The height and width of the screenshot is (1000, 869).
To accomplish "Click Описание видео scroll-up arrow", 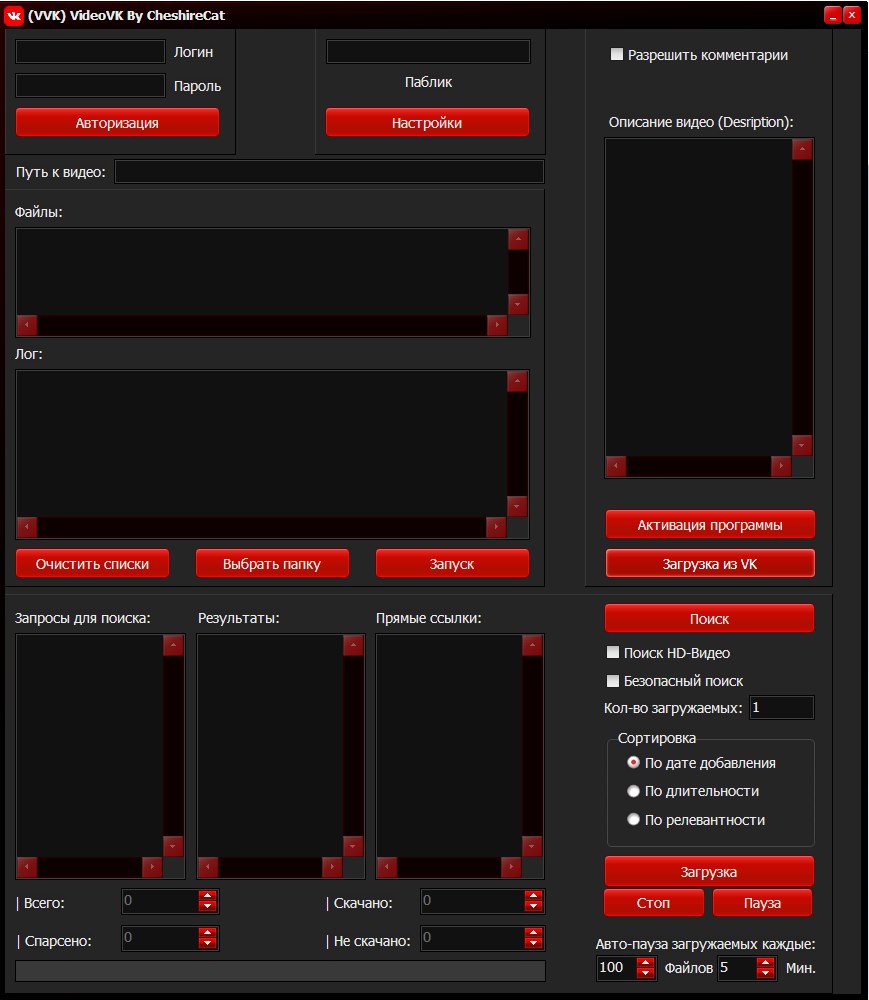I will point(802,150).
